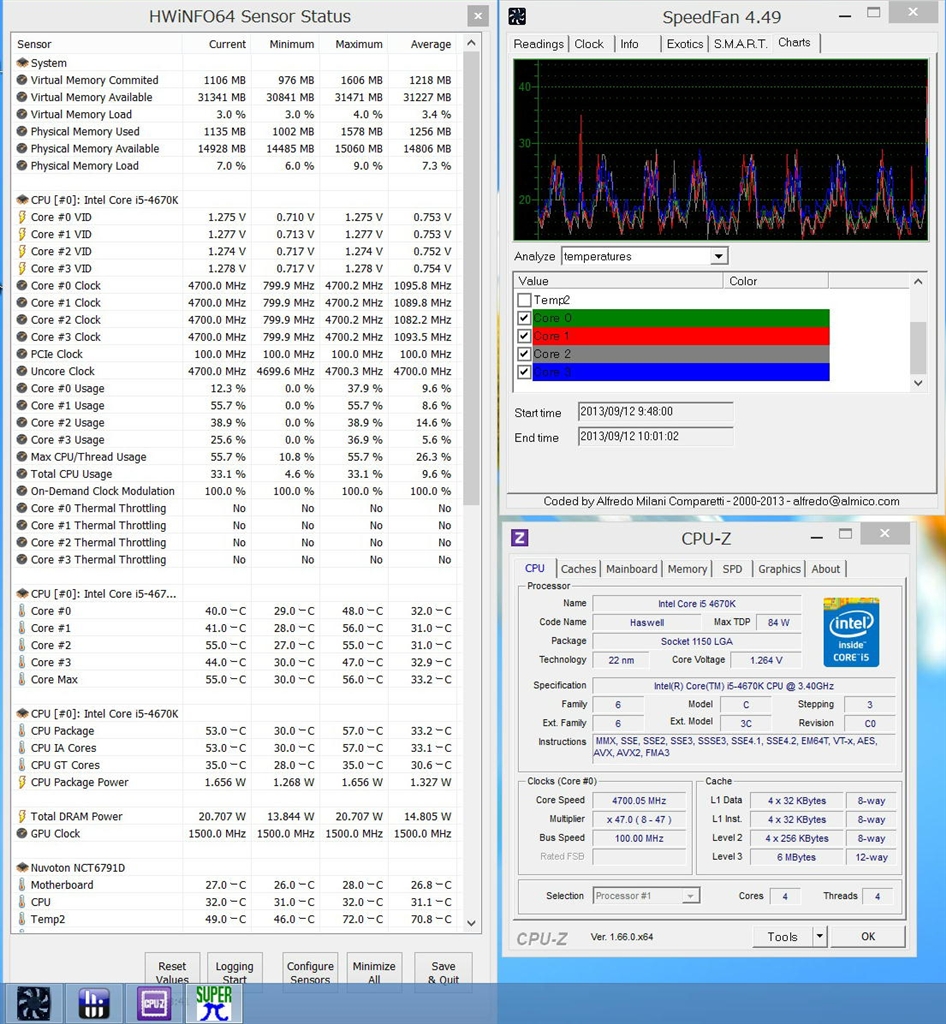Viewport: 946px width, 1024px height.
Task: Uncheck the Core 1 chart checkbox
Action: point(524,336)
